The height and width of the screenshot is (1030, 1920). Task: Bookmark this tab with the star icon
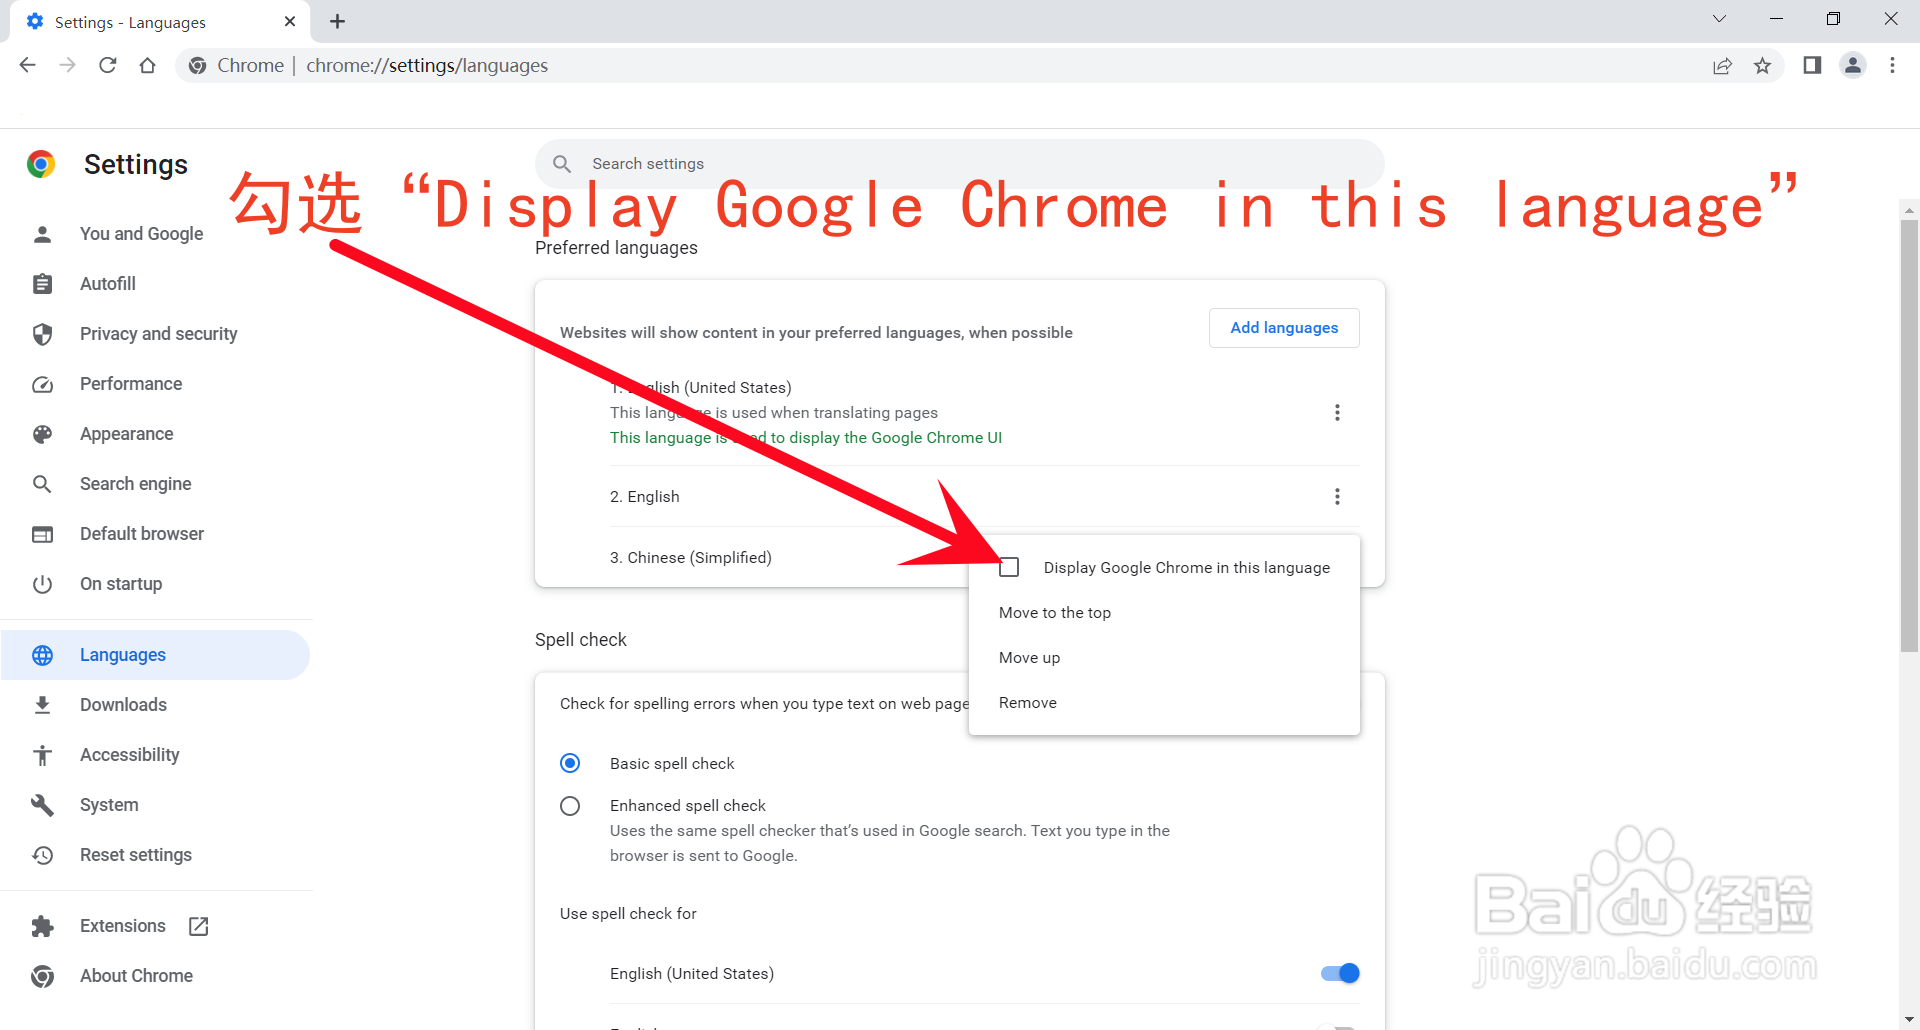1762,65
